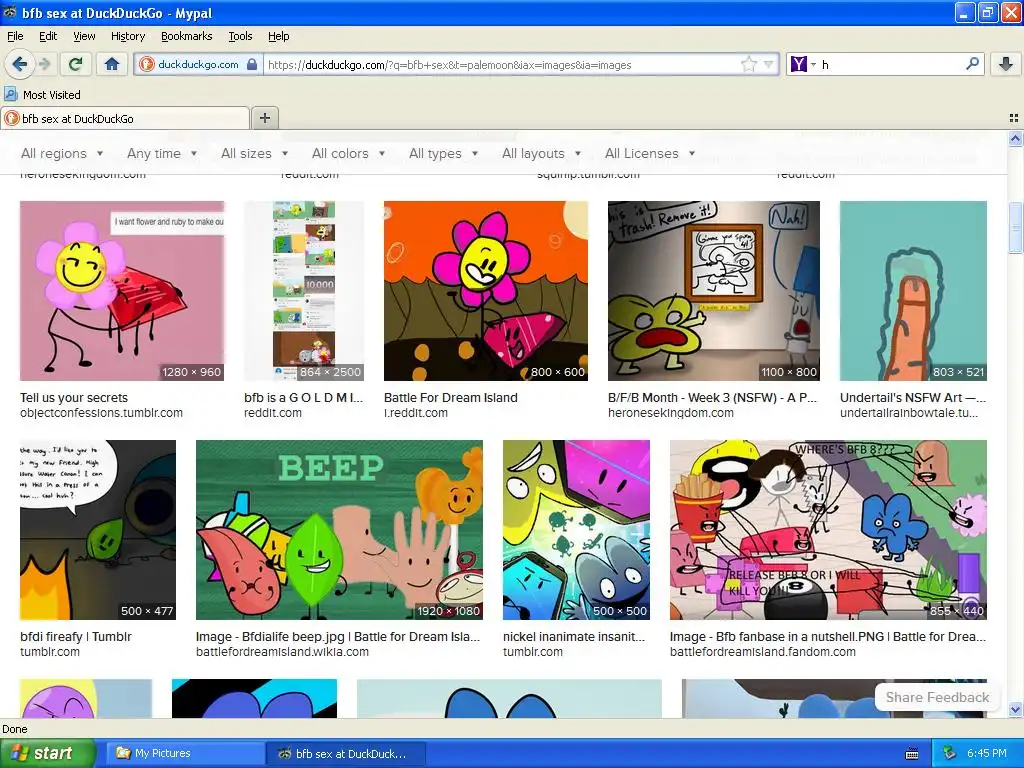Image resolution: width=1024 pixels, height=768 pixels.
Task: Open the Edit menu
Action: (48, 36)
